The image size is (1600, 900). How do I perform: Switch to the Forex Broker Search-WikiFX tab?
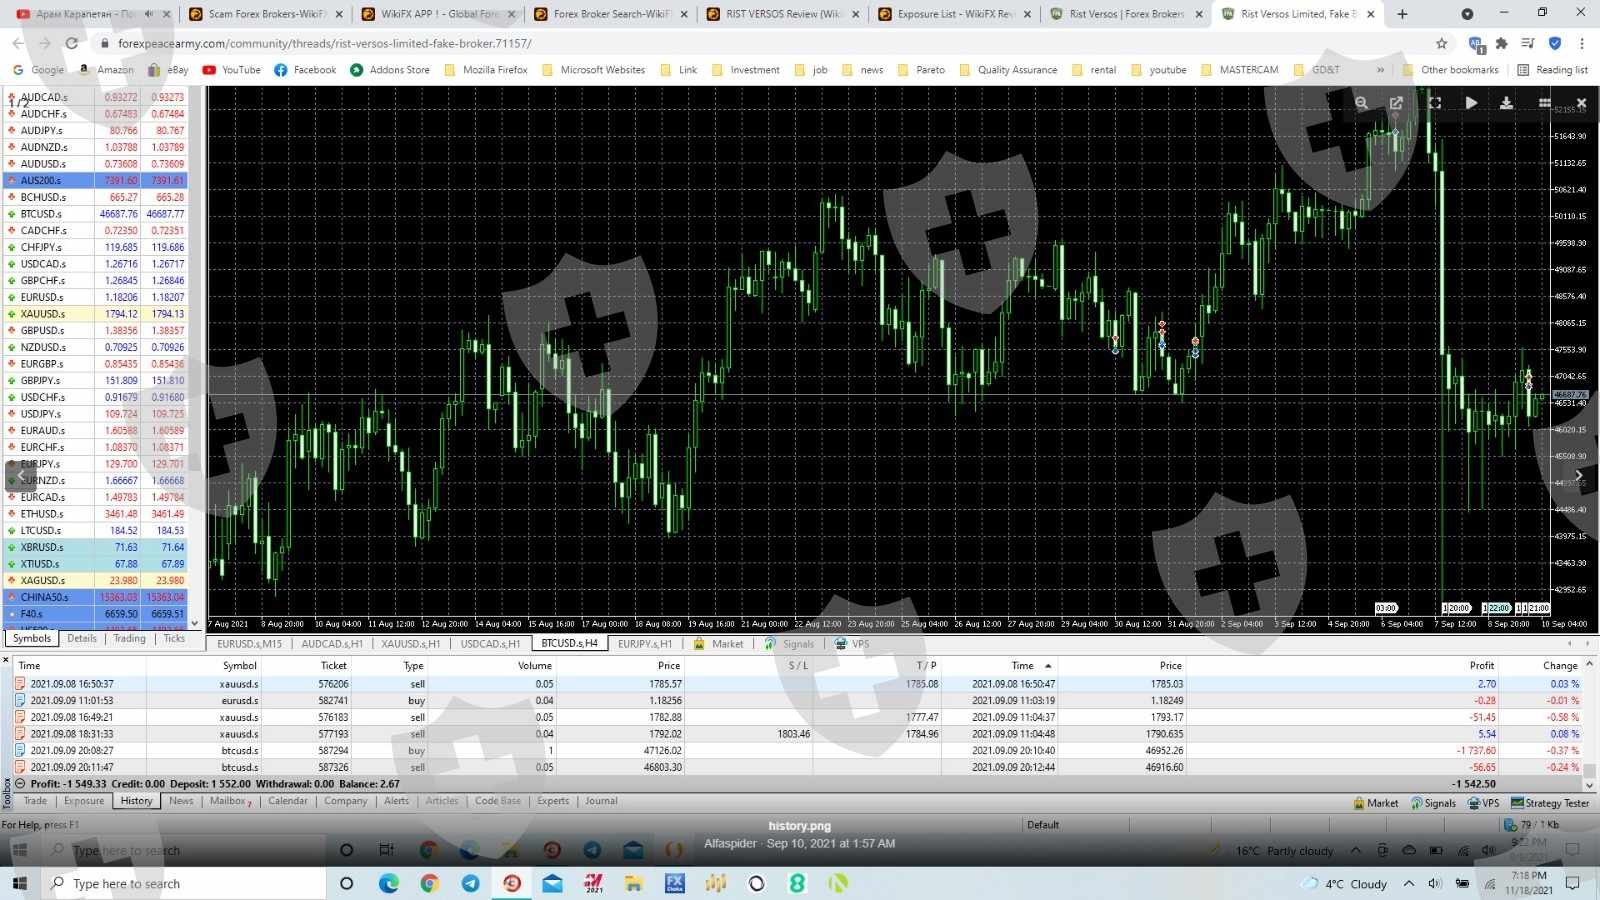point(610,14)
